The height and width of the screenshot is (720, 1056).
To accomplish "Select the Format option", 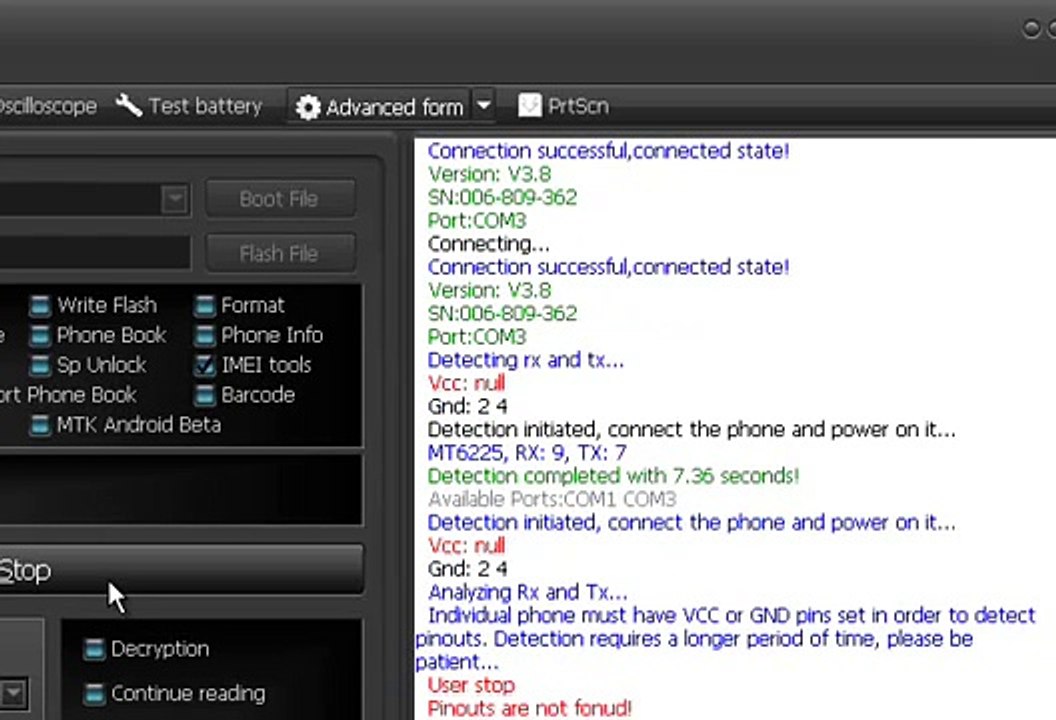I will click(x=239, y=305).
